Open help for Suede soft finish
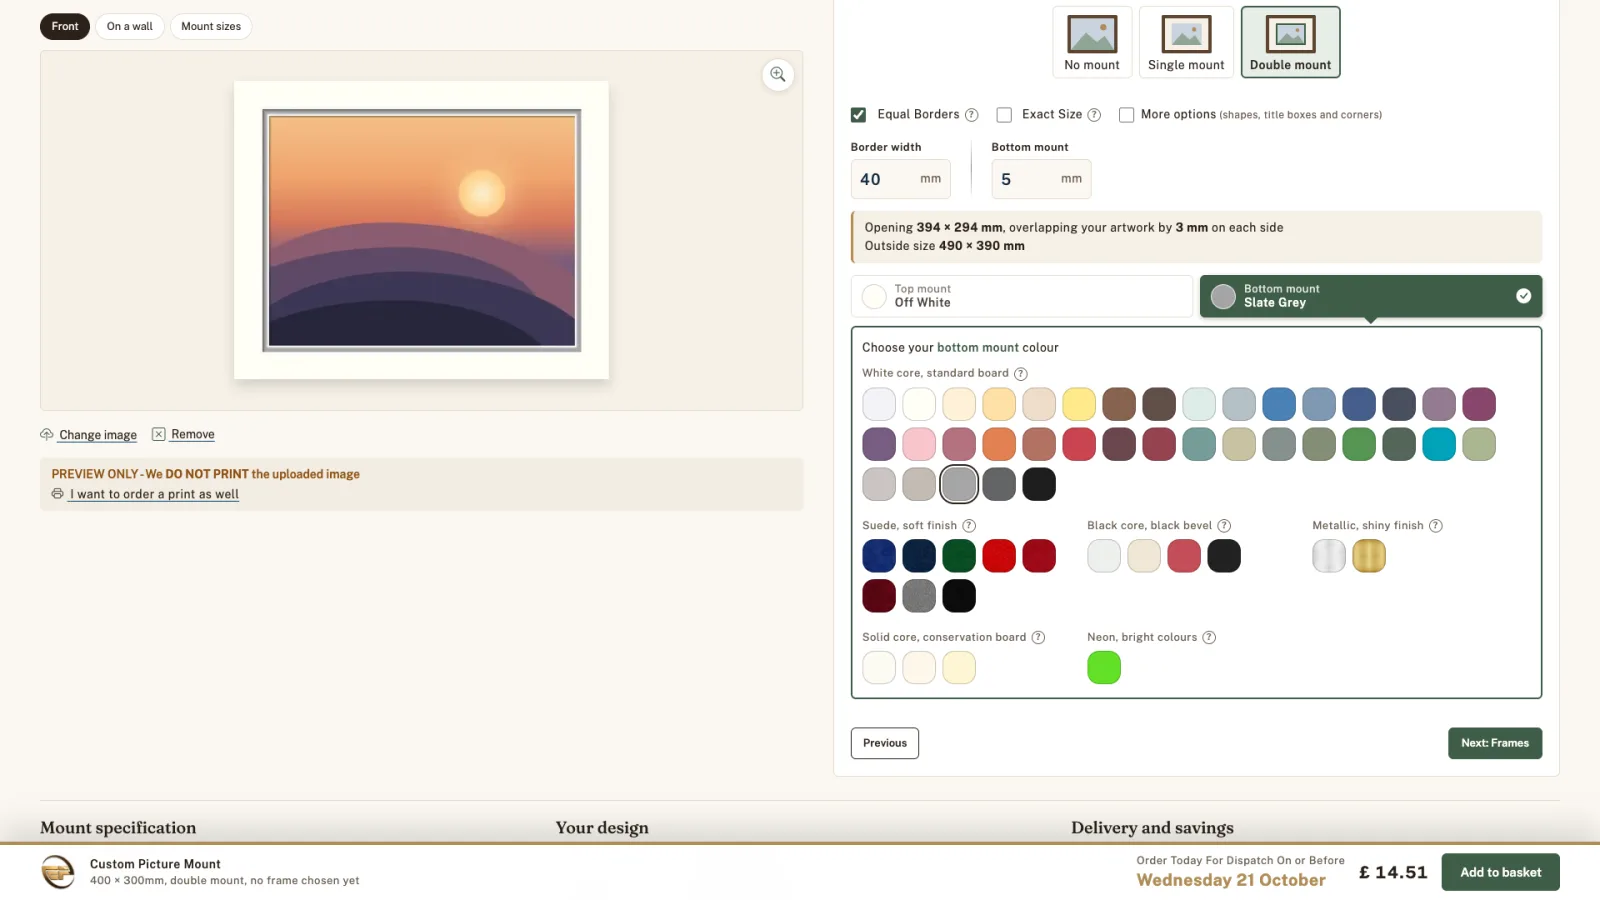1600x900 pixels. 969,526
